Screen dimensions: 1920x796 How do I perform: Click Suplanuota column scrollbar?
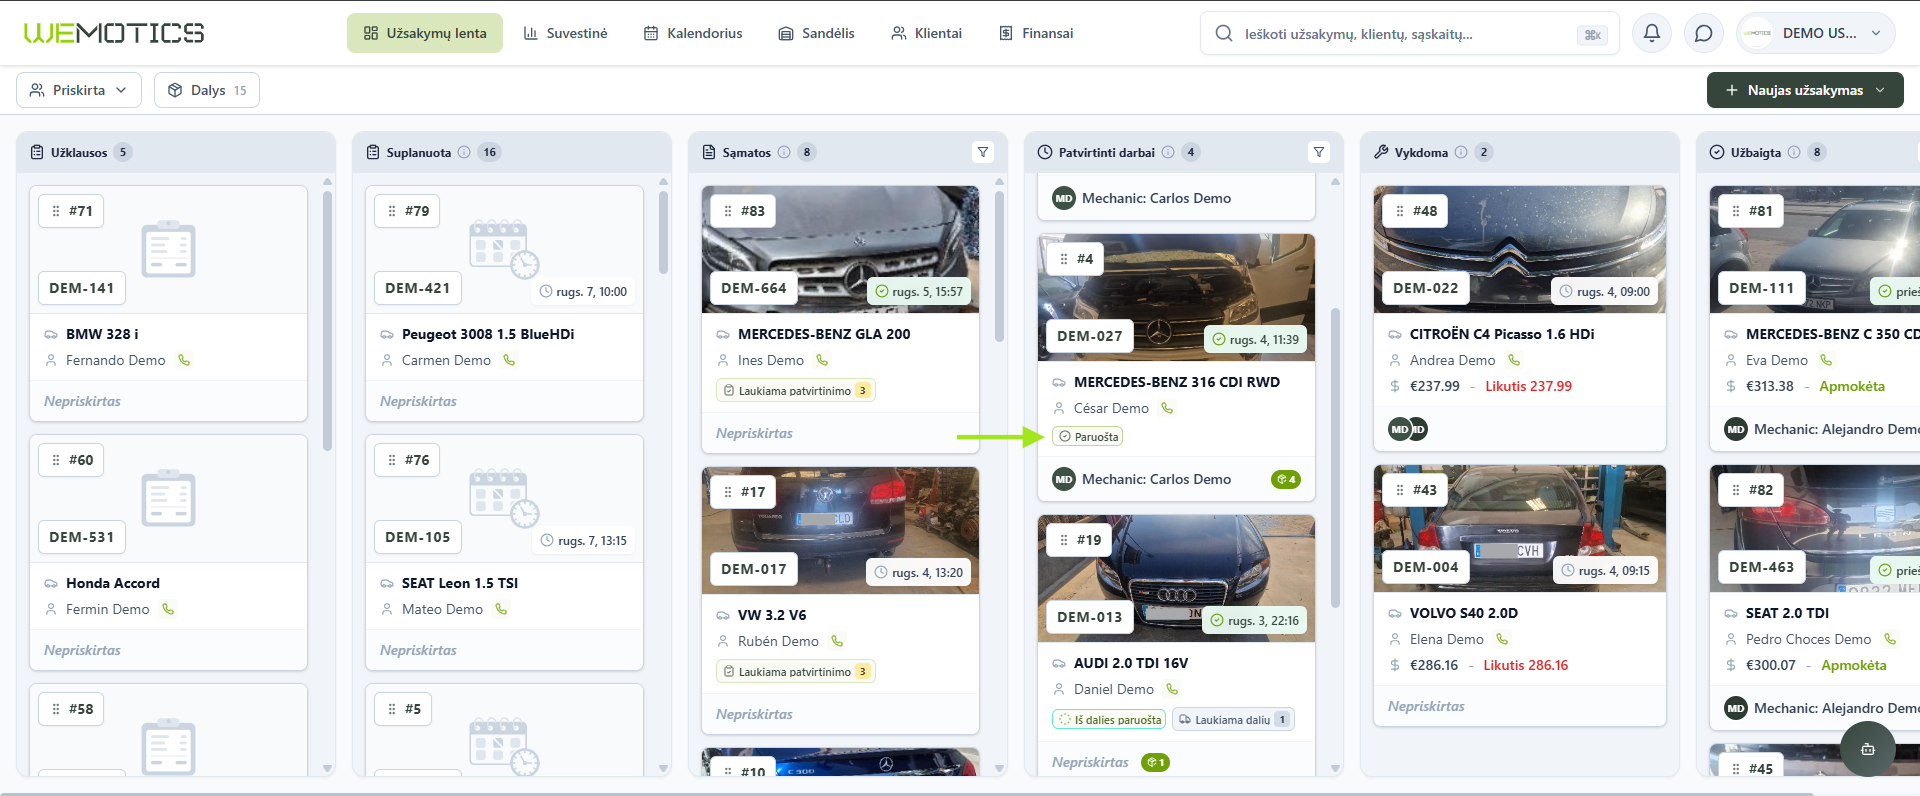[663, 232]
